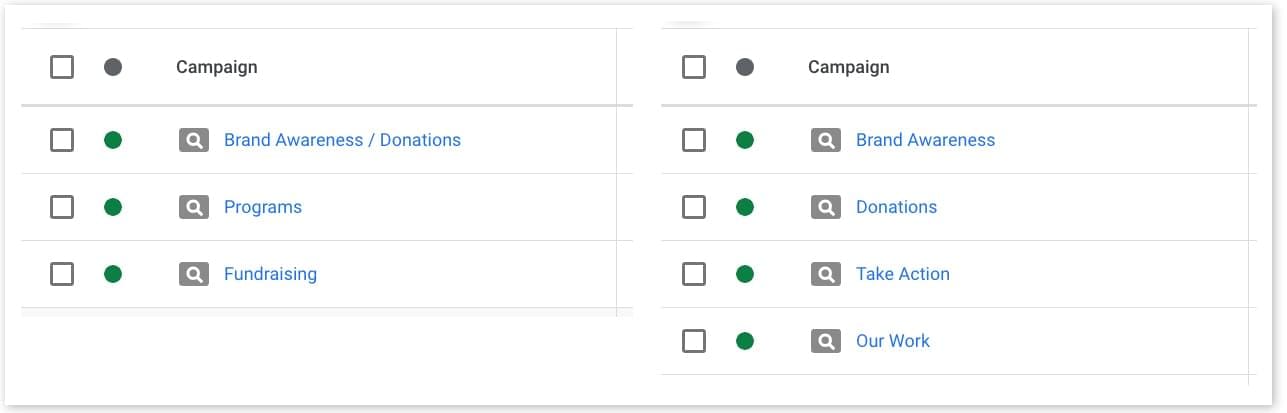
Task: Select the Fundraising row checkbox
Action: 62,274
